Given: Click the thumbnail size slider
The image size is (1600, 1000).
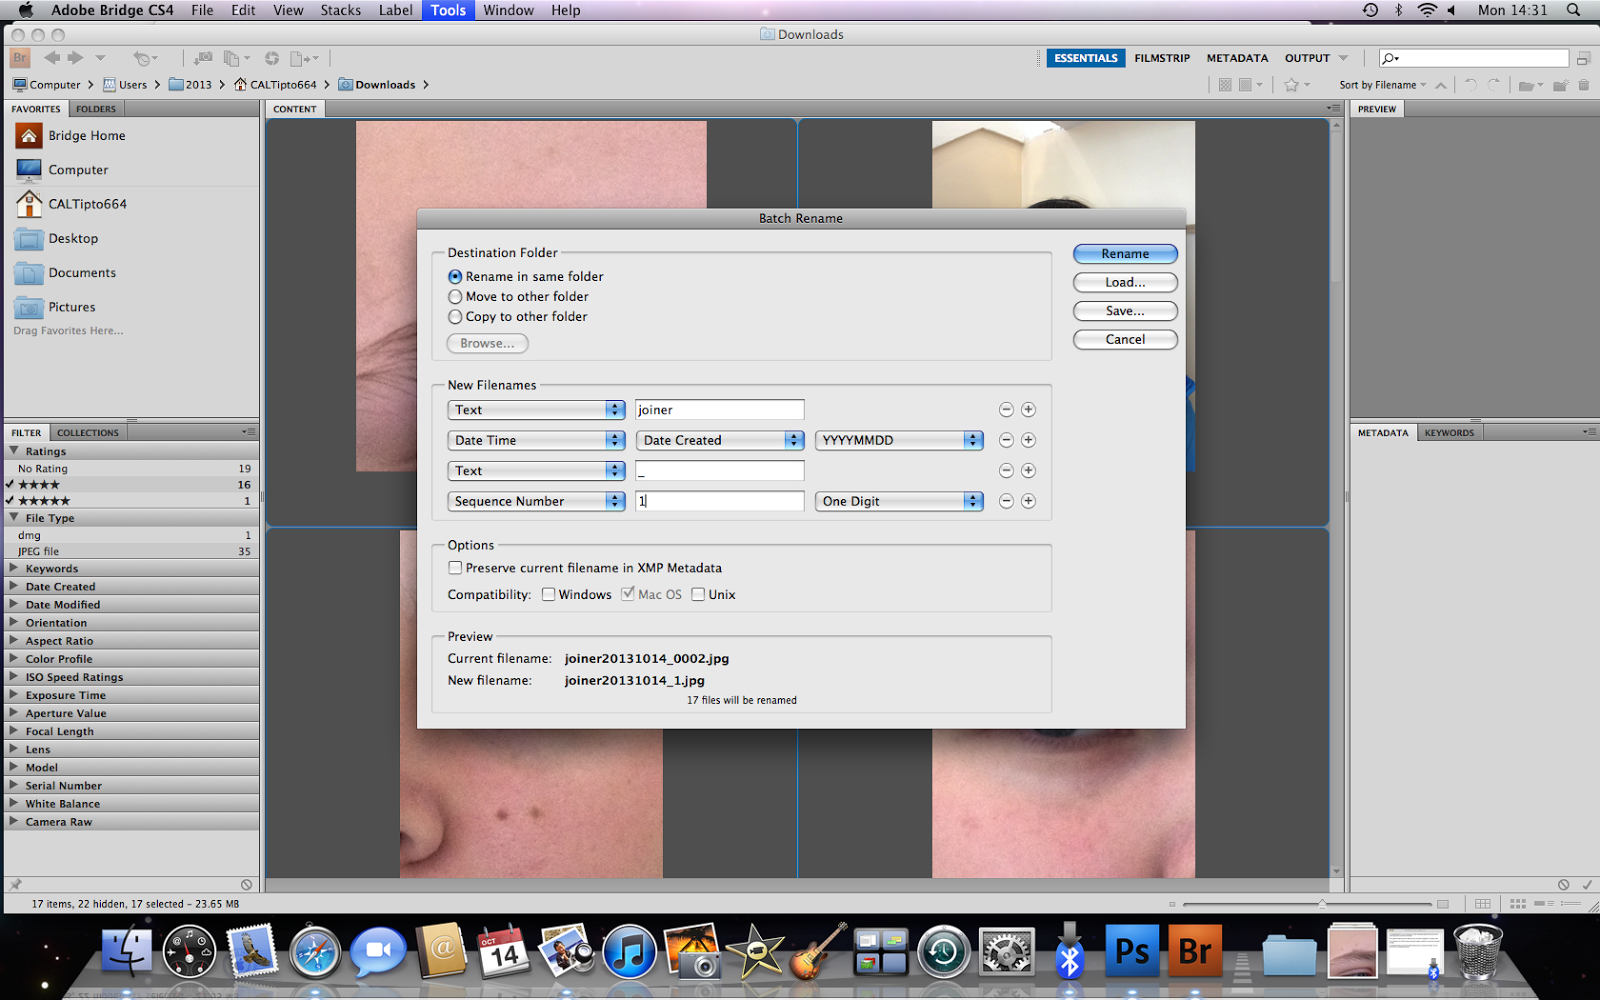Looking at the screenshot, I should (x=1309, y=904).
